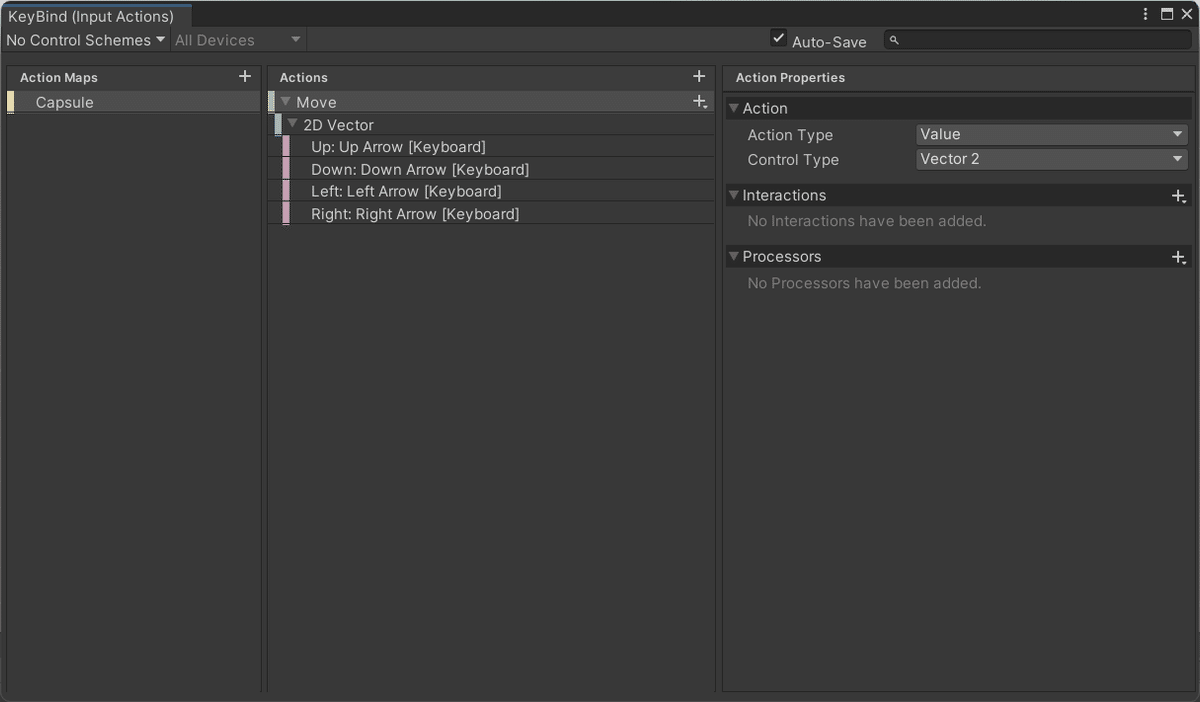Screen dimensions: 1200x702
Task: Open the All Devices dropdown
Action: (238, 40)
